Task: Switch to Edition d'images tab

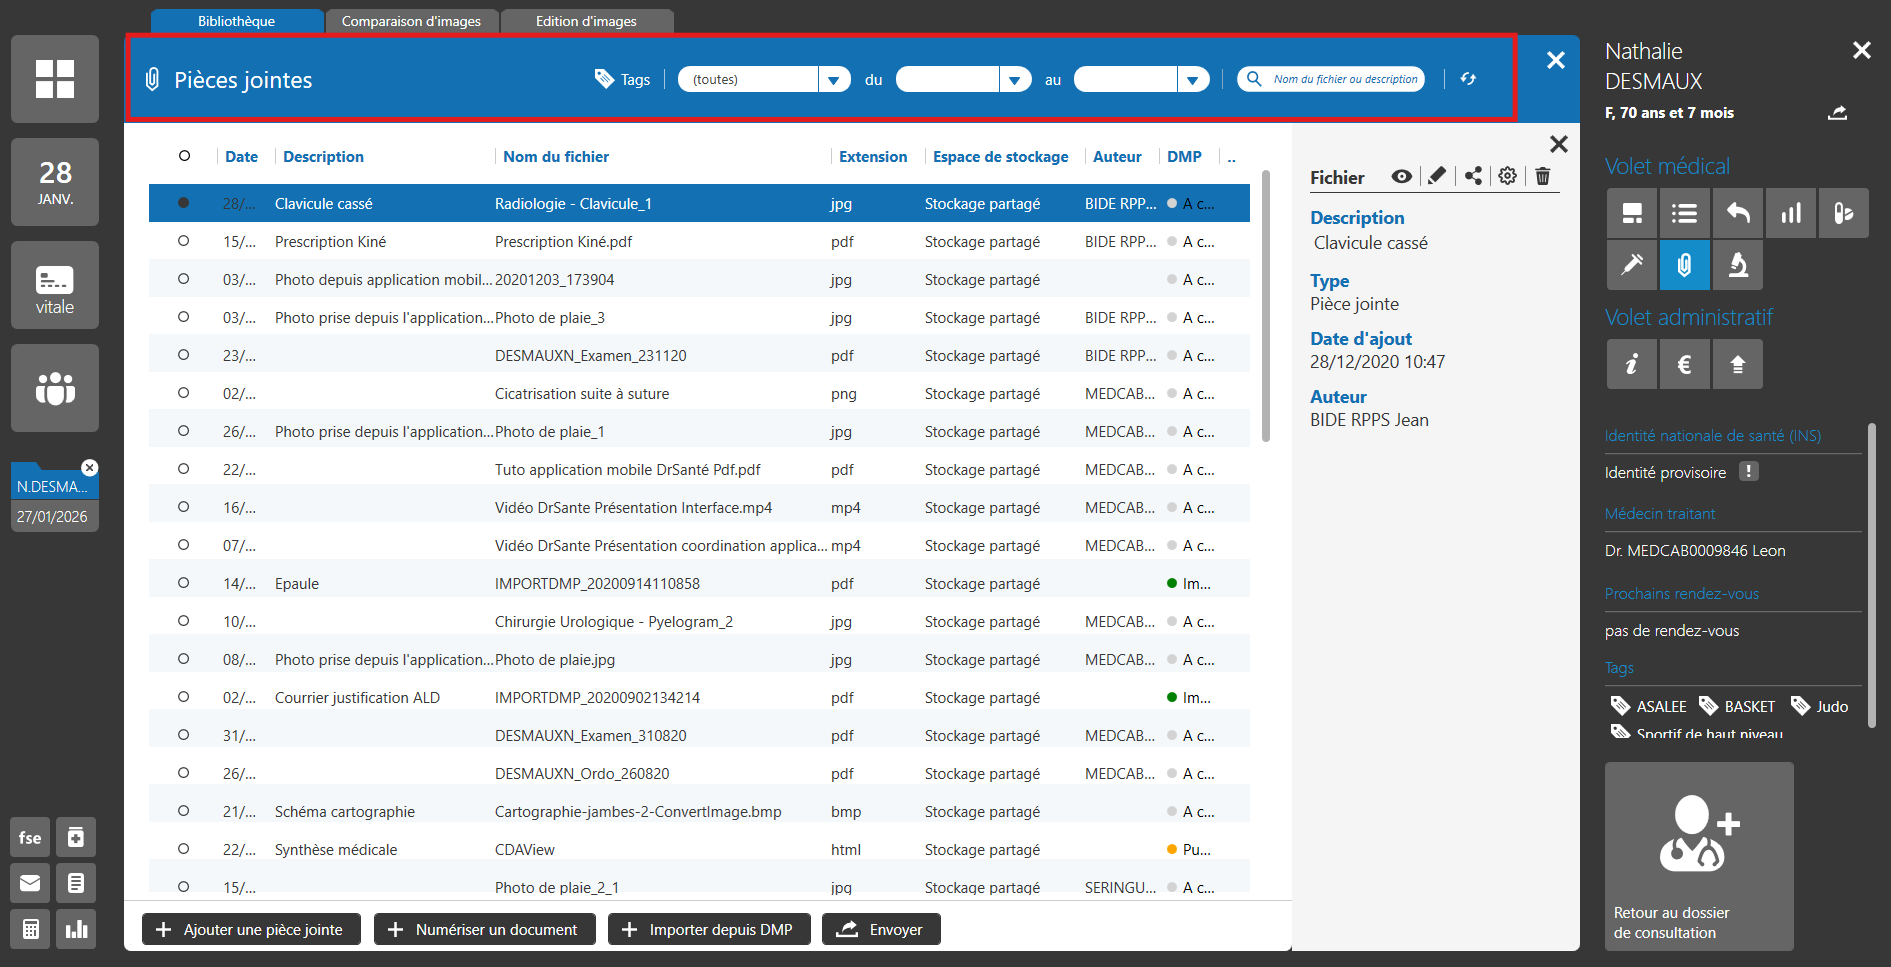Action: (x=586, y=21)
